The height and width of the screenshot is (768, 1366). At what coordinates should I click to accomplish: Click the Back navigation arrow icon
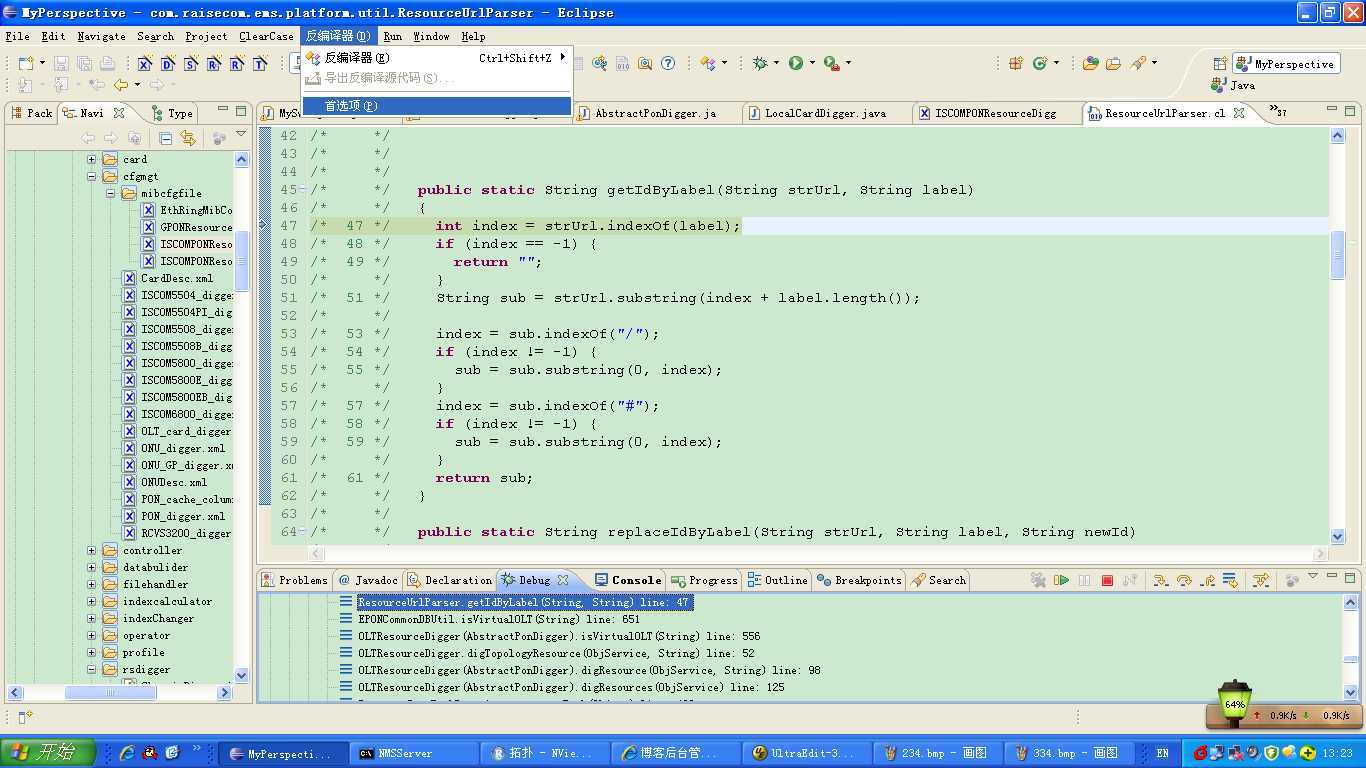[121, 85]
